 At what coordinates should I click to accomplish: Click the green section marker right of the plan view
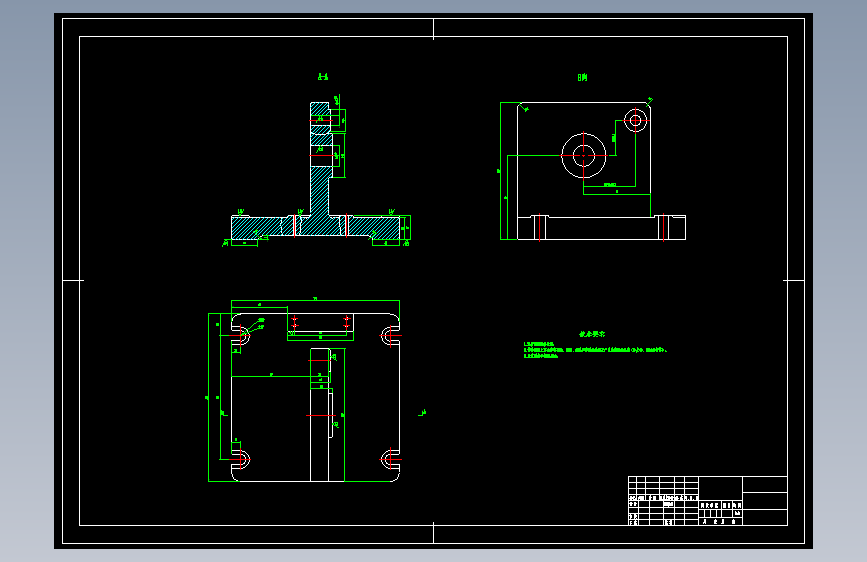click(x=422, y=413)
